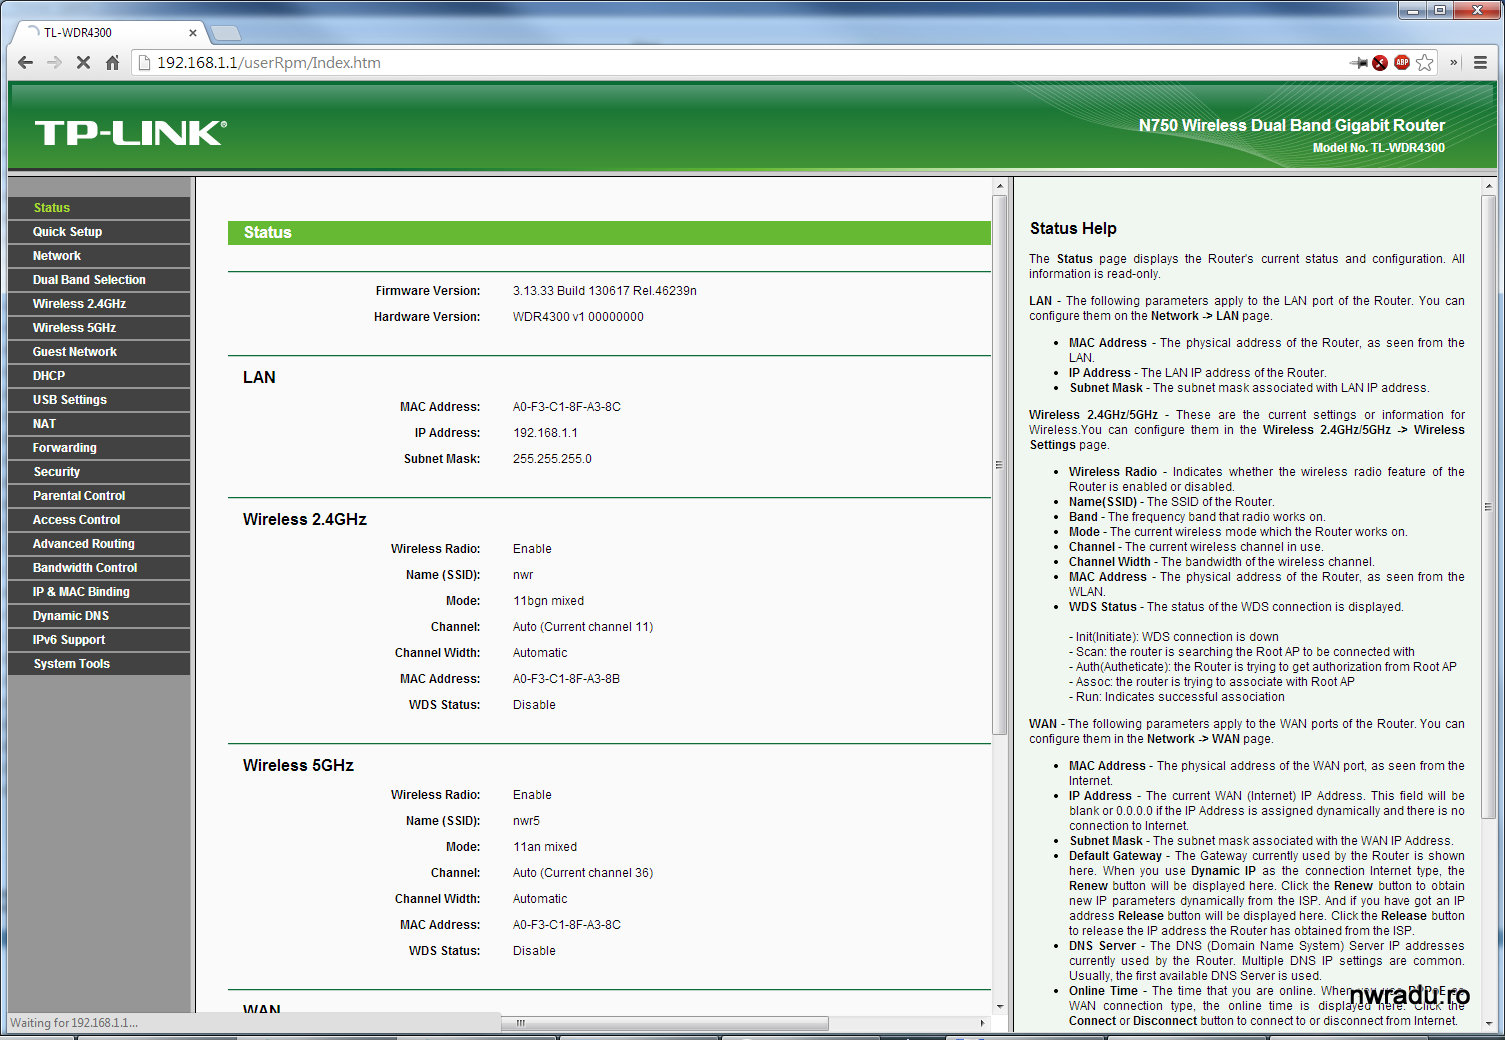Click Status Help heading

(1073, 228)
